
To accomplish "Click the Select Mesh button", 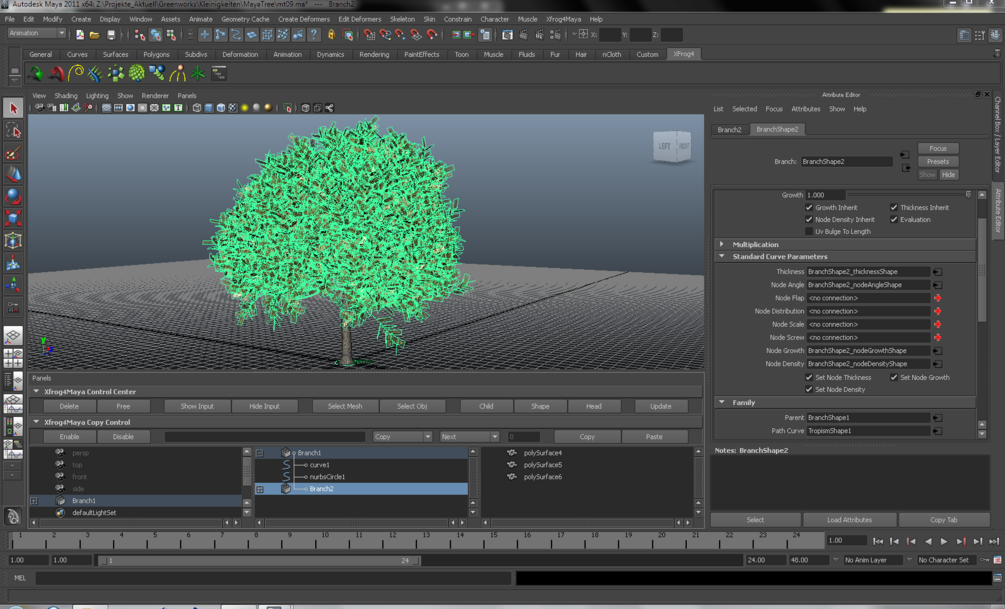I will click(345, 406).
